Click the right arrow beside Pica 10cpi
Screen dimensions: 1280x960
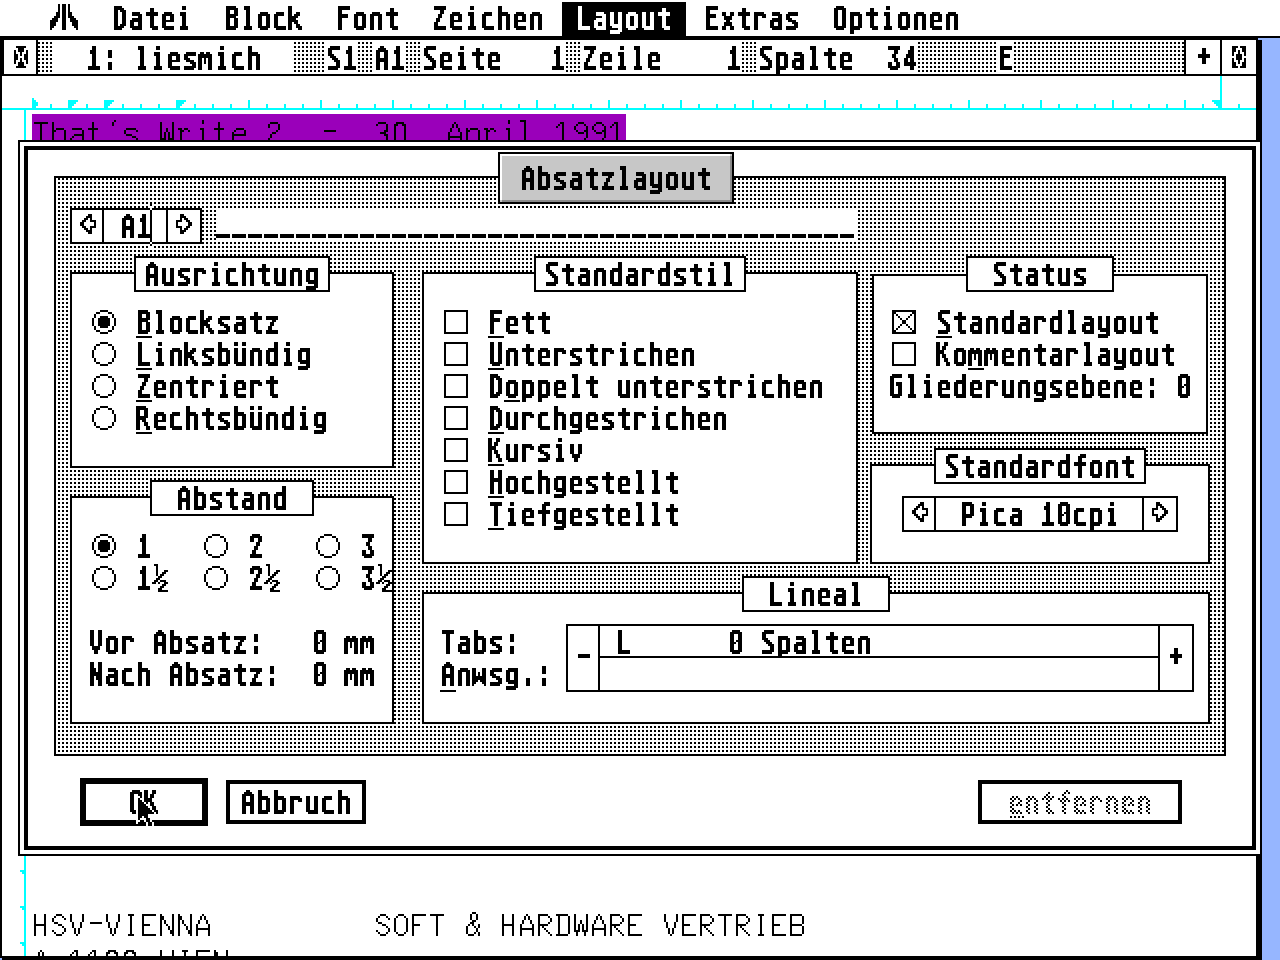click(1160, 514)
